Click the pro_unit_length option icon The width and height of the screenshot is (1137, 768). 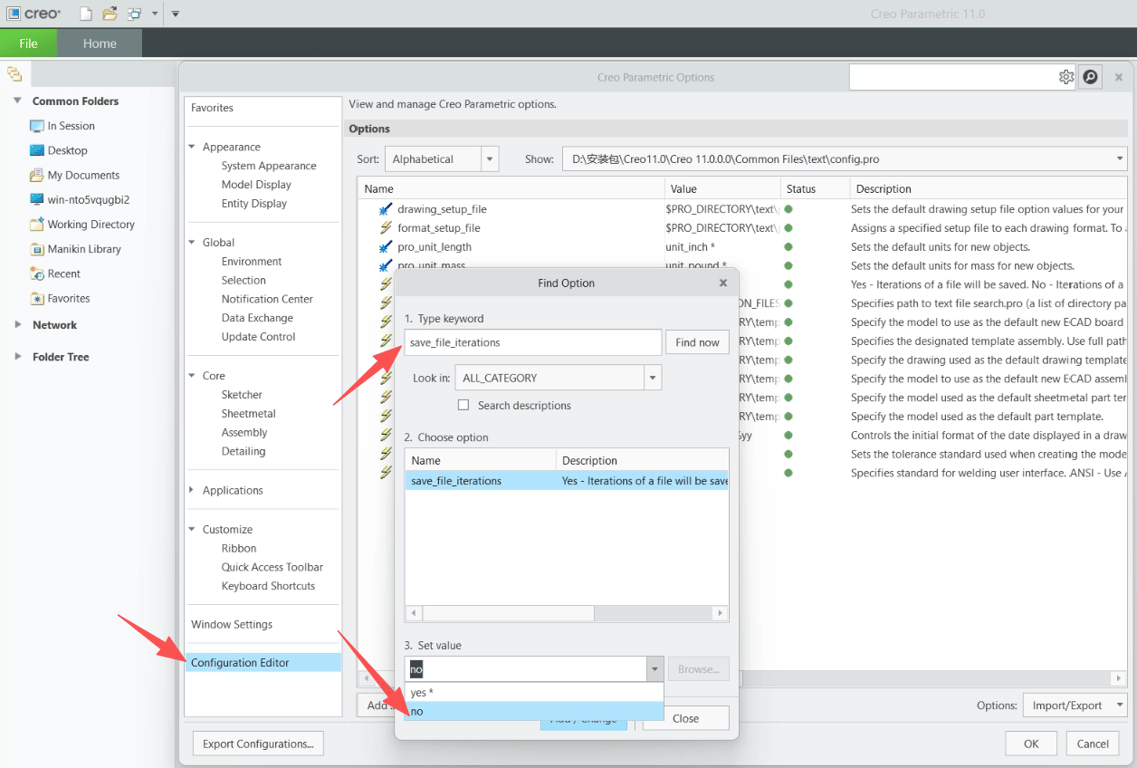385,247
